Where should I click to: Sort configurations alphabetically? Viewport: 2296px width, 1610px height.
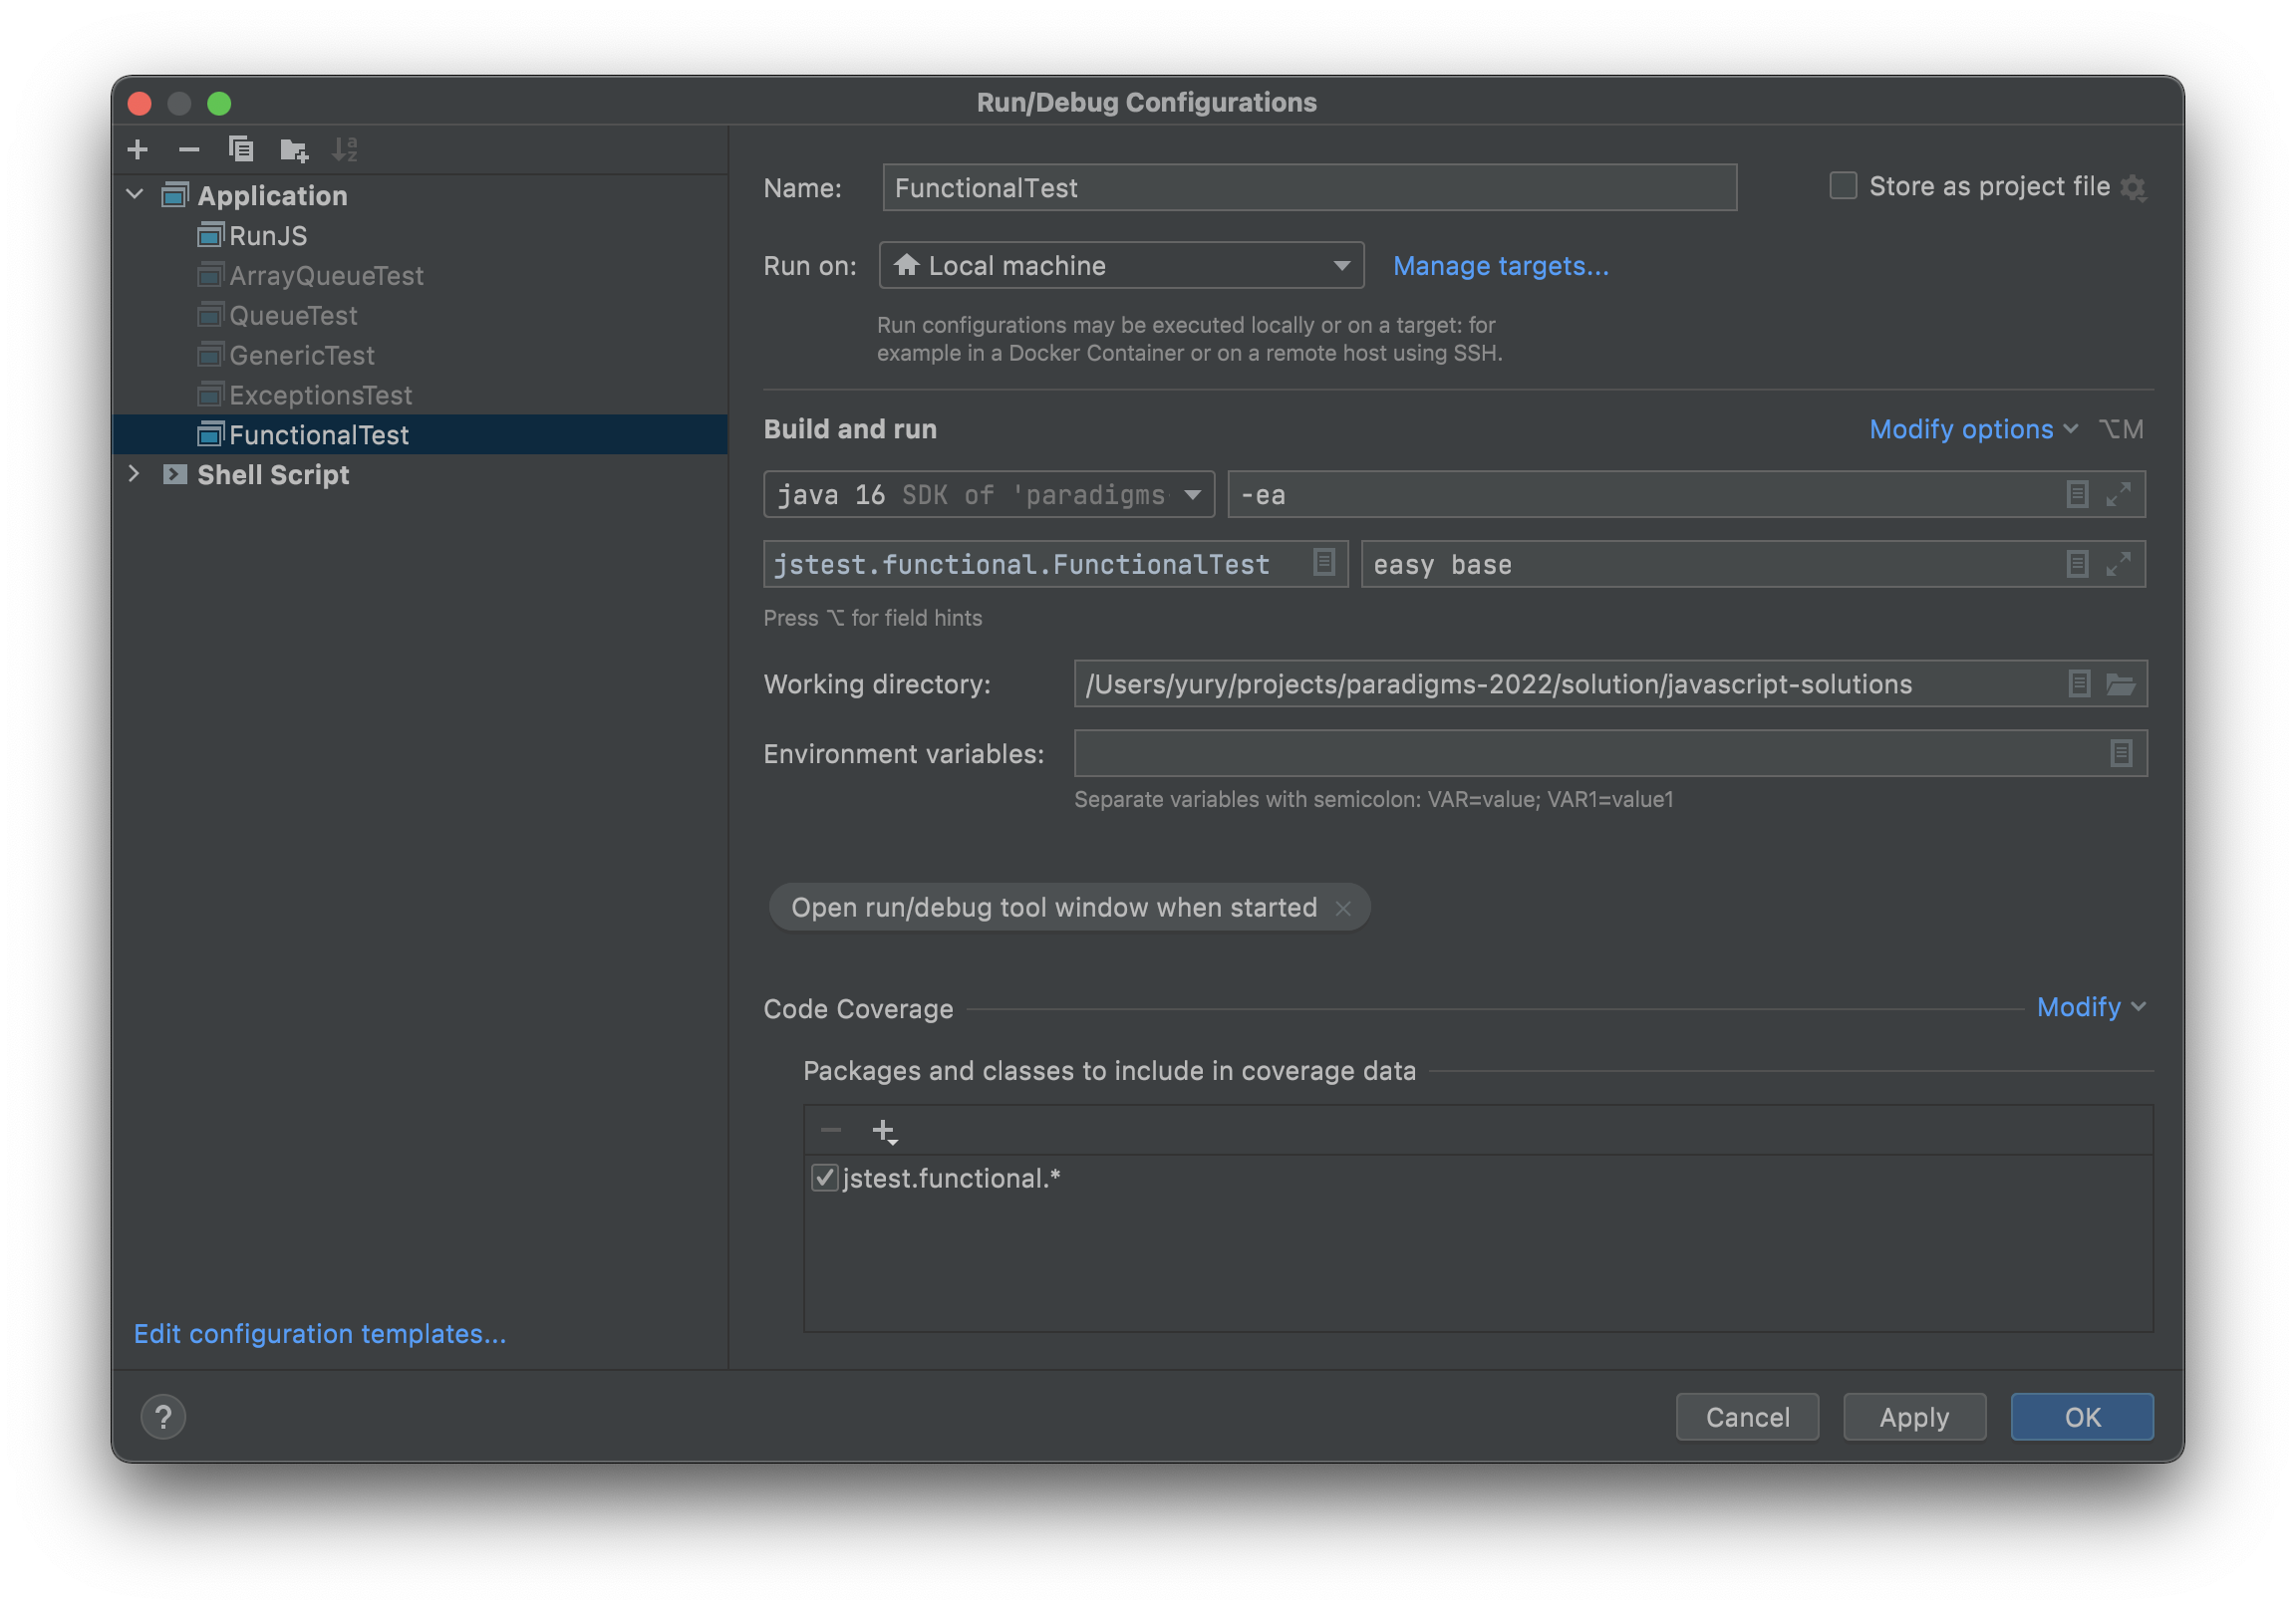coord(345,150)
